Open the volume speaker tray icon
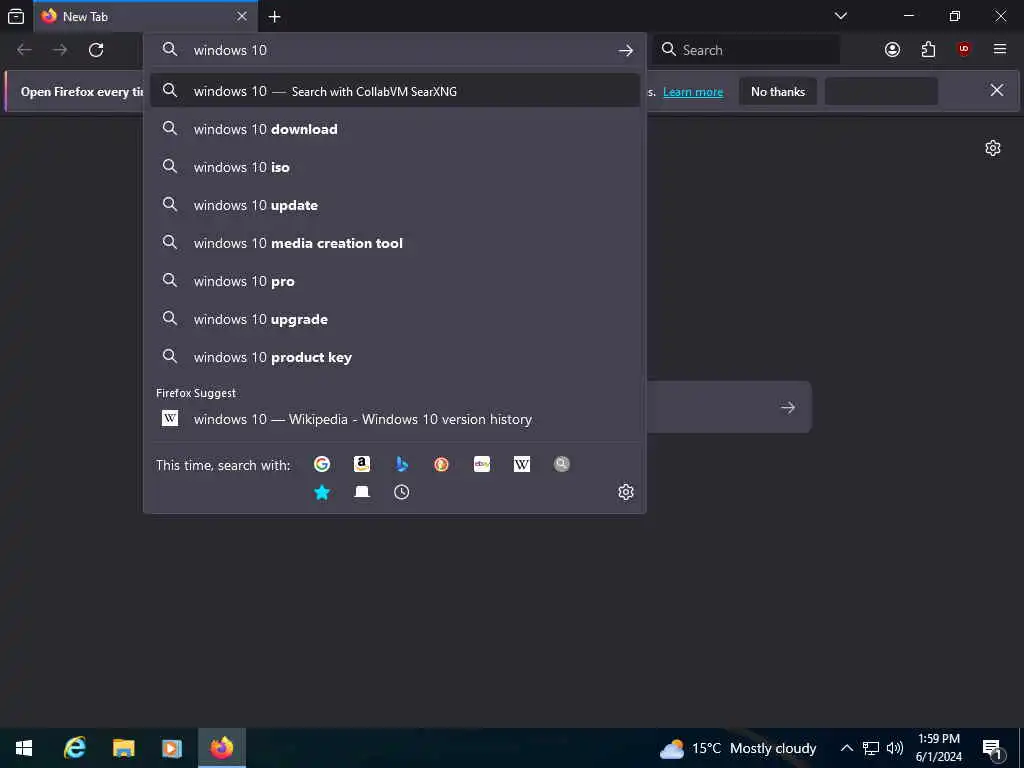 tap(895, 748)
